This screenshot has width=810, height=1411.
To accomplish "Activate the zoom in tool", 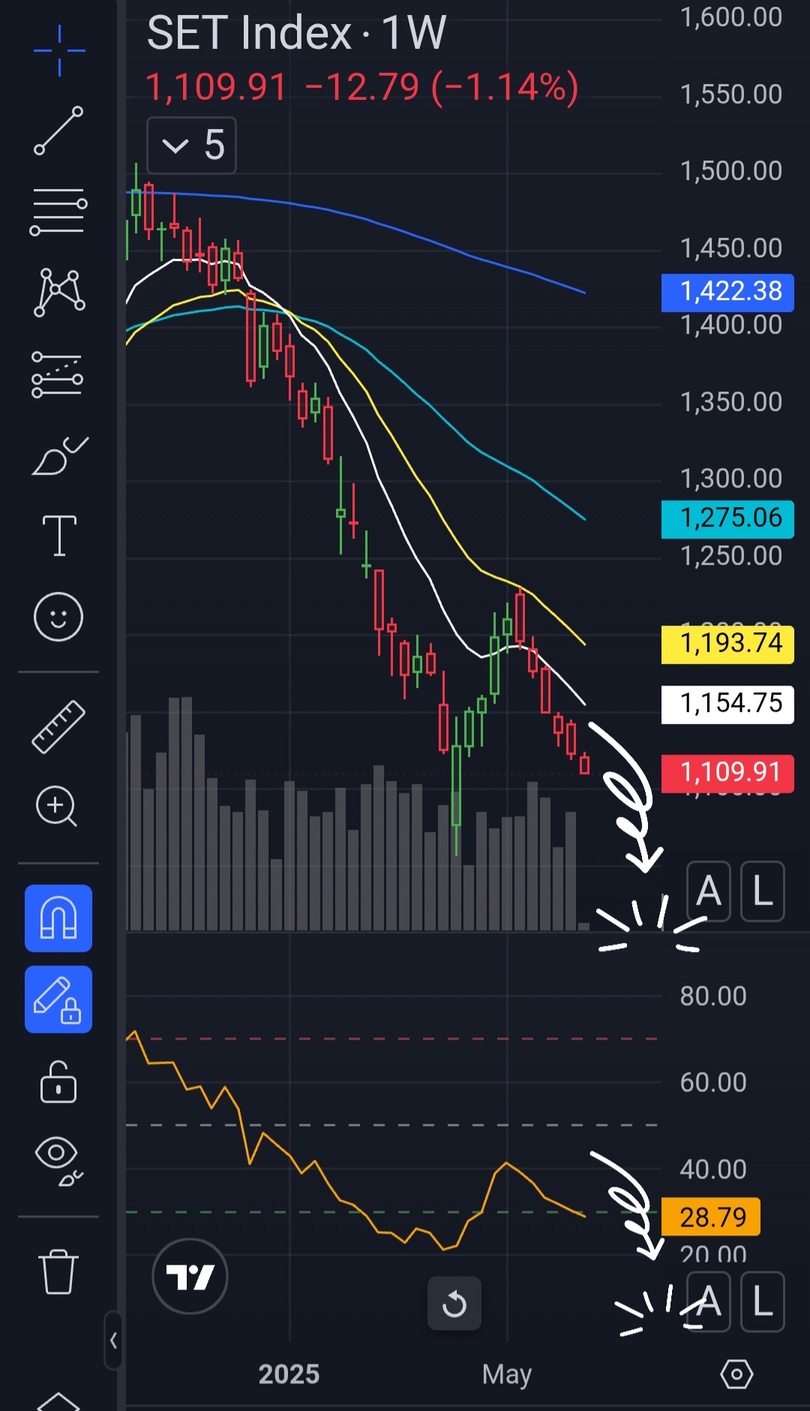I will [57, 806].
